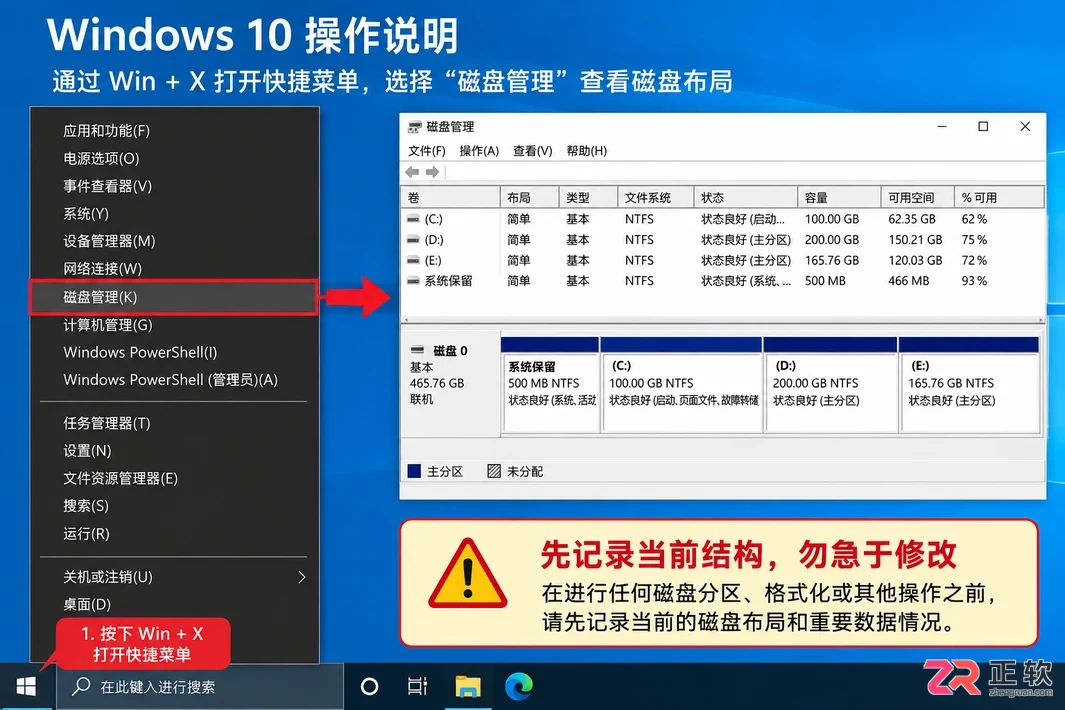Select 磁盘管理(K) in the Win+X menu
Image resolution: width=1065 pixels, height=710 pixels.
click(174, 297)
